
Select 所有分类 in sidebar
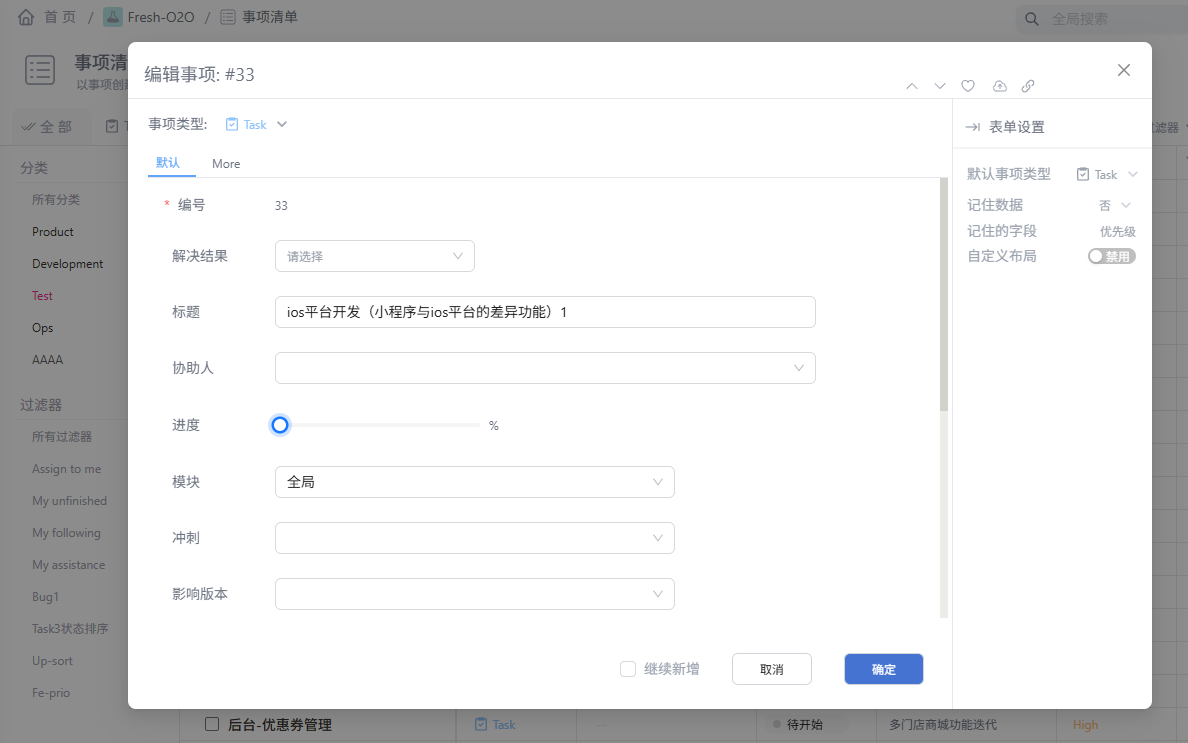(56, 200)
